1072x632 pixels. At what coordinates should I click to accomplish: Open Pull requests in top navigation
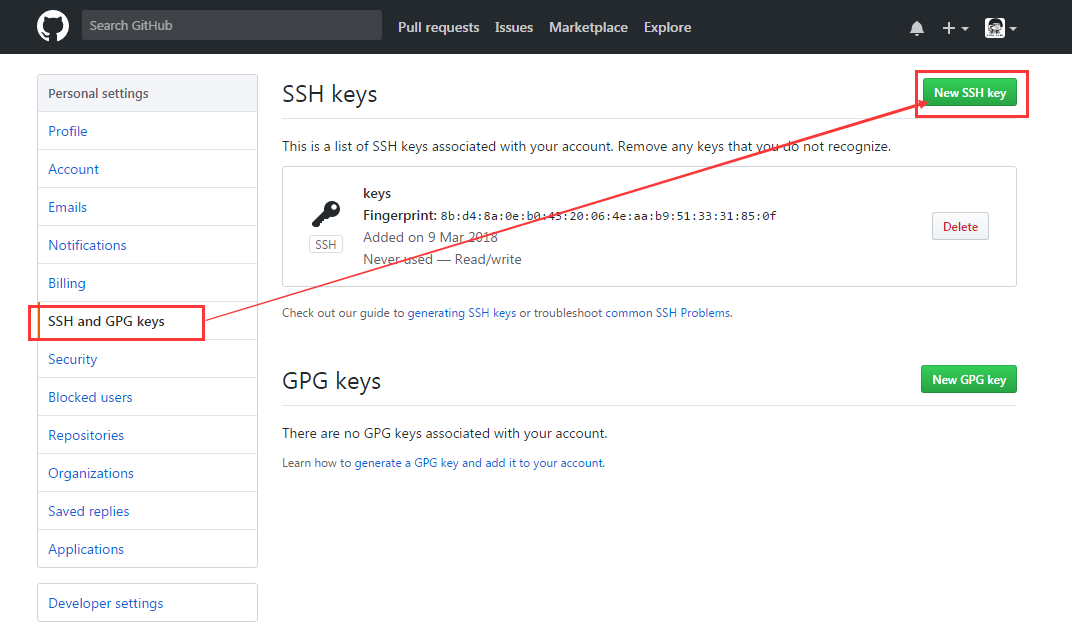tap(438, 27)
